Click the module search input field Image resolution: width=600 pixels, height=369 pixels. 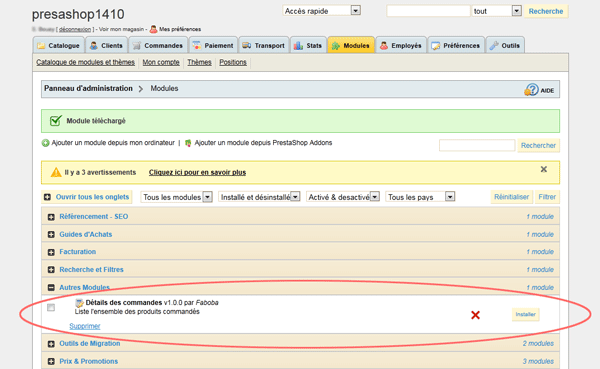point(477,145)
